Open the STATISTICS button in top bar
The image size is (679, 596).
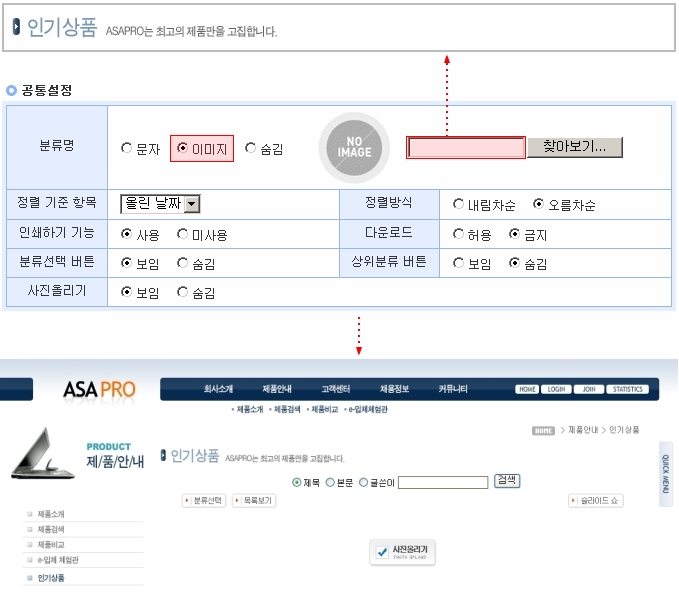(x=627, y=389)
